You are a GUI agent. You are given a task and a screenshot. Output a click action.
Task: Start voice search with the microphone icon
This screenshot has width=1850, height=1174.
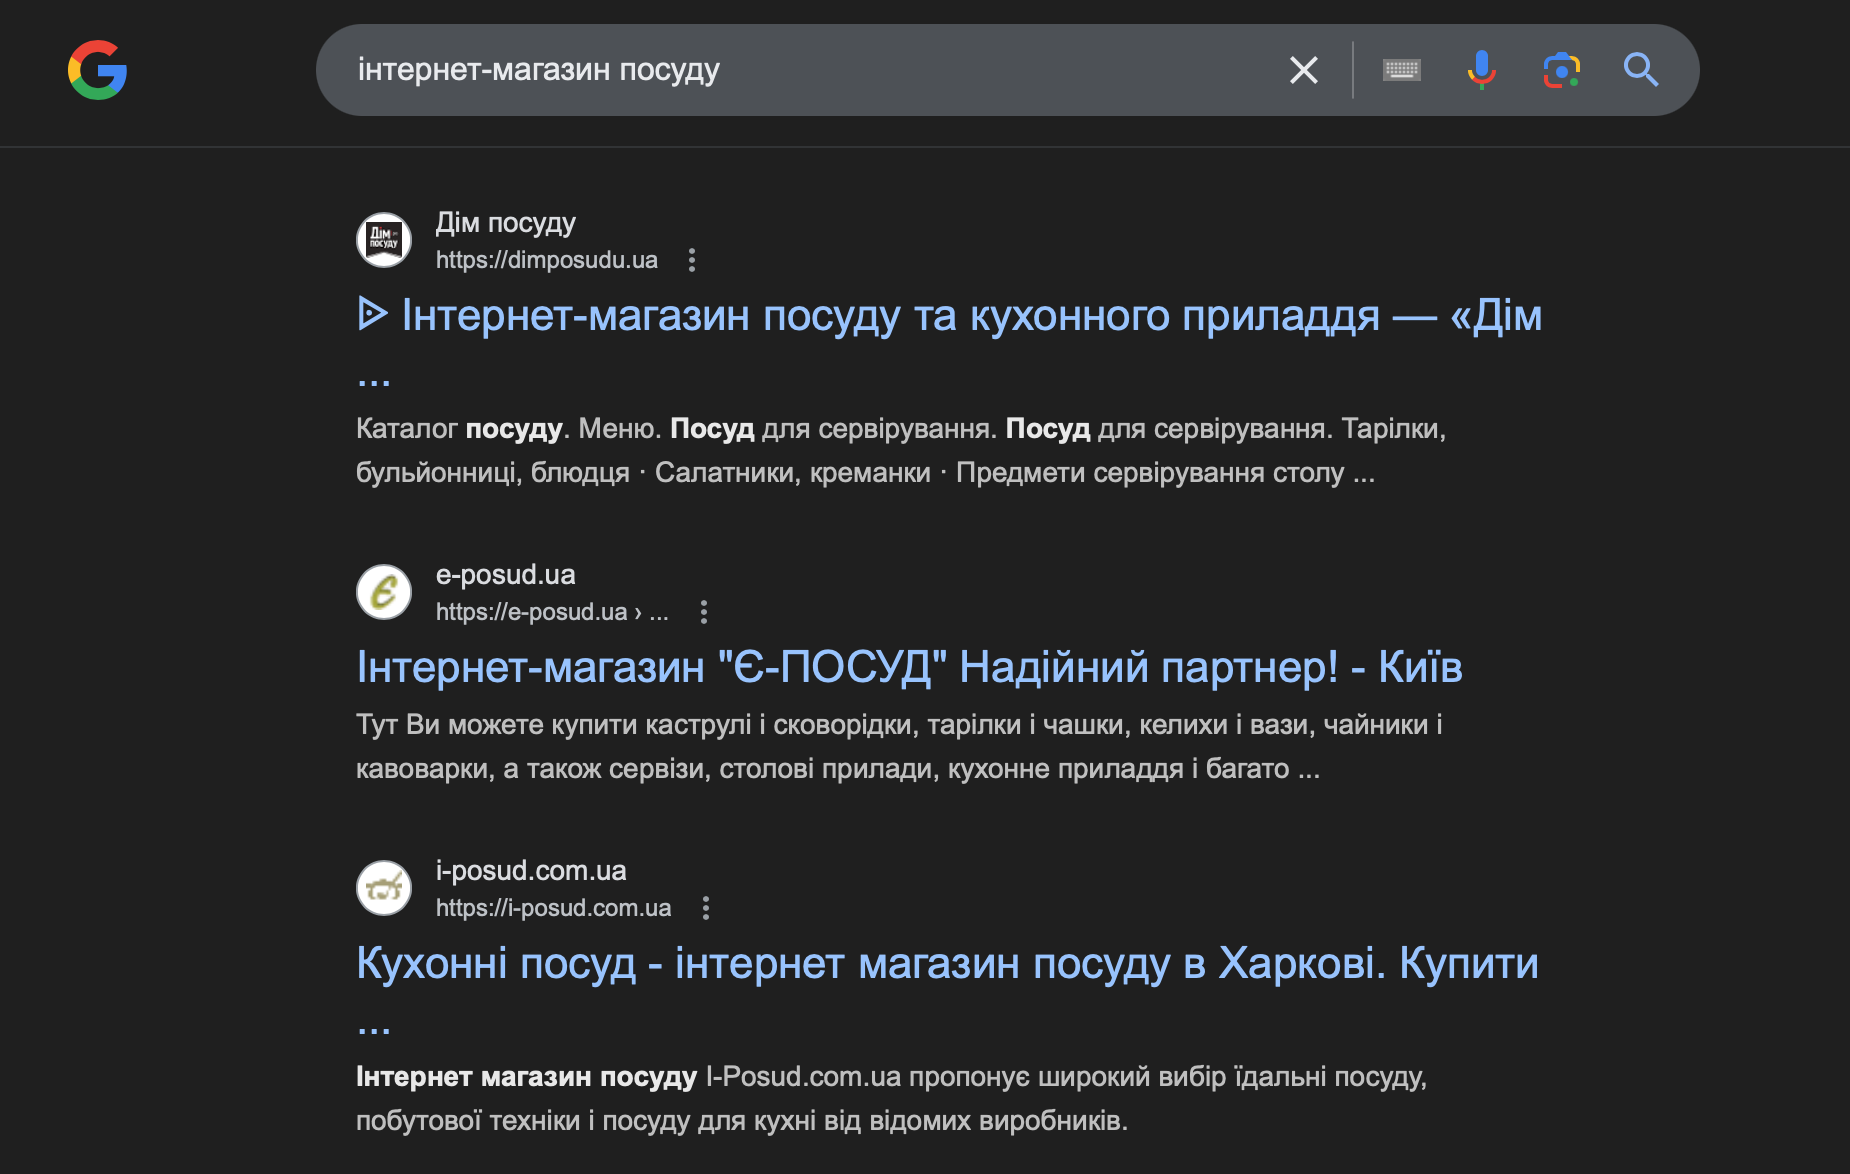[x=1481, y=70]
